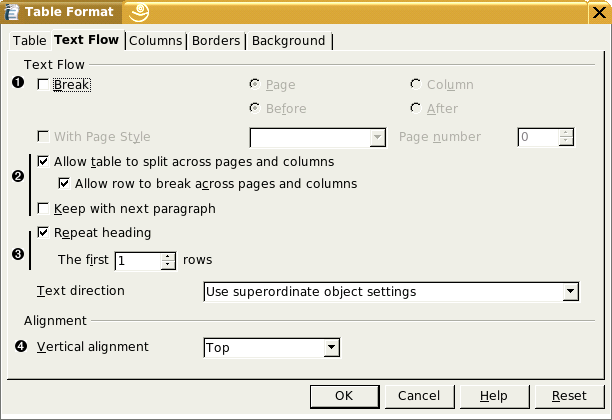The height and width of the screenshot is (420, 612).
Task: Click the first rows number field
Action: coord(137,260)
